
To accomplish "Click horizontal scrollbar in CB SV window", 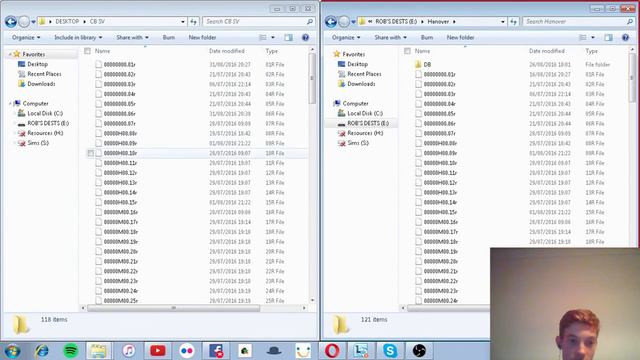I will pyautogui.click(x=173, y=308).
